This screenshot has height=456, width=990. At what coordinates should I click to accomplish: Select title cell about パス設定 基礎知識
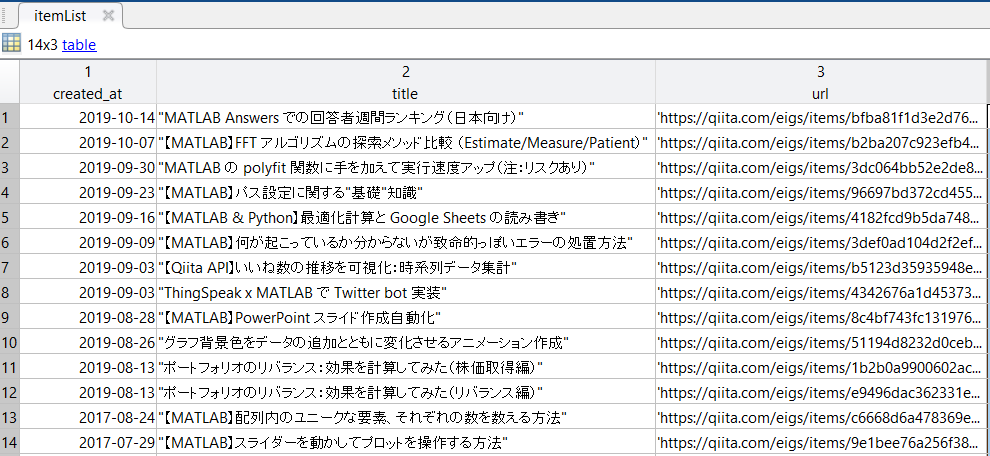pyautogui.click(x=405, y=192)
